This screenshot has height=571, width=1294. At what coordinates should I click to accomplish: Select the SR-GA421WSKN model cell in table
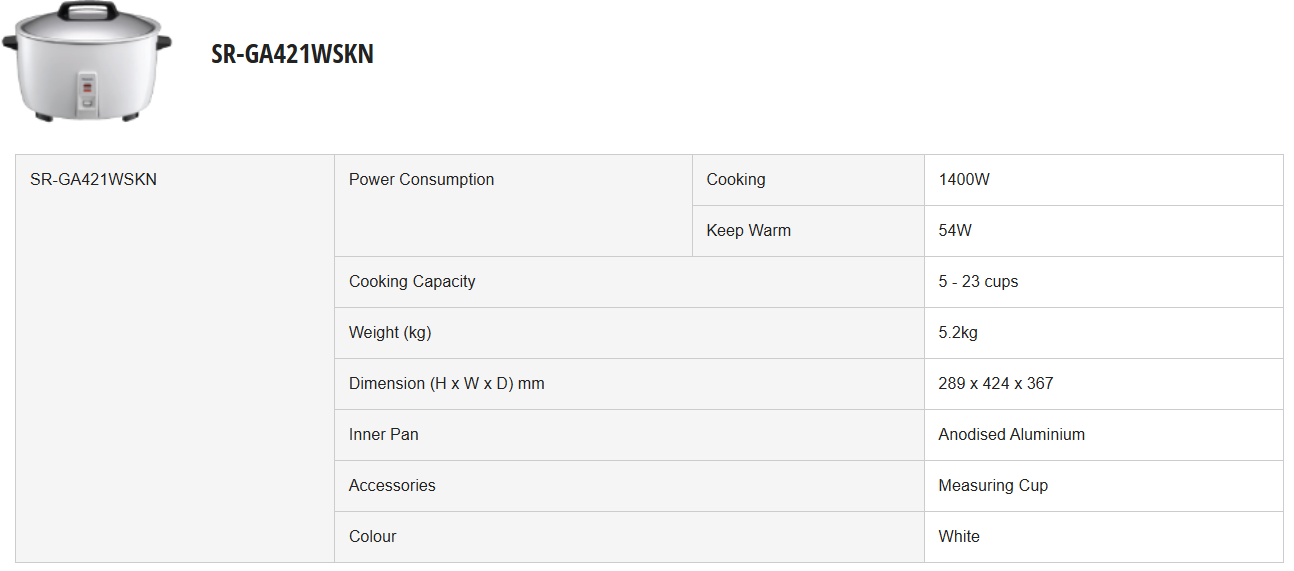pyautogui.click(x=93, y=180)
